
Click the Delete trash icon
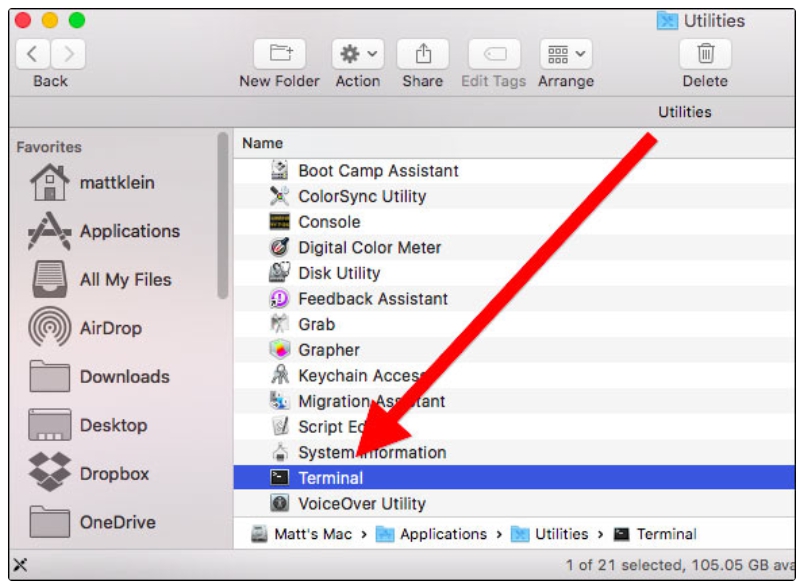point(705,54)
